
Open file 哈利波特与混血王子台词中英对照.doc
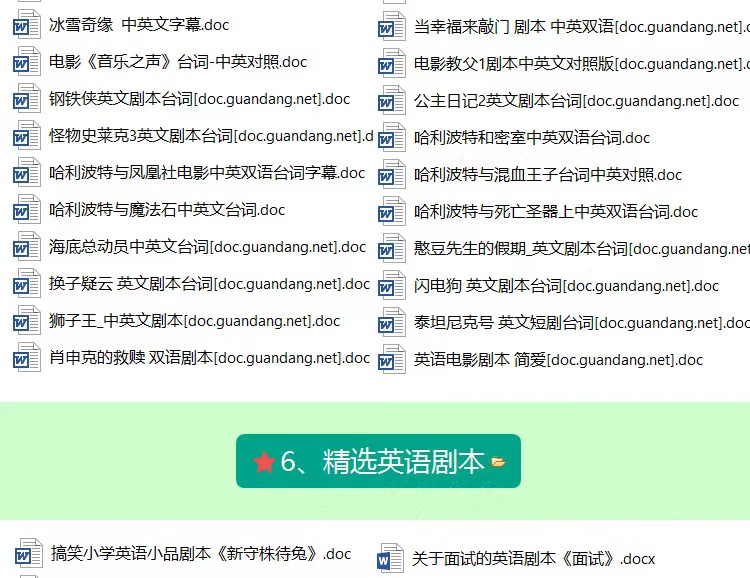(x=548, y=175)
